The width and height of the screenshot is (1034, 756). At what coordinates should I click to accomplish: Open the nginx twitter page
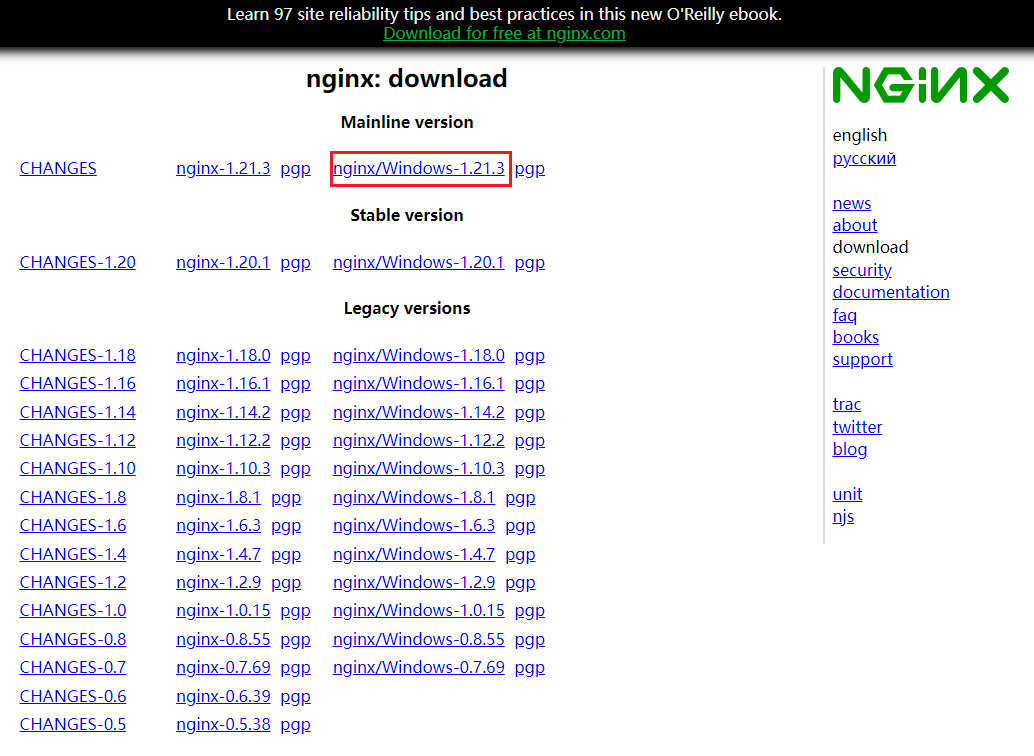tap(857, 427)
